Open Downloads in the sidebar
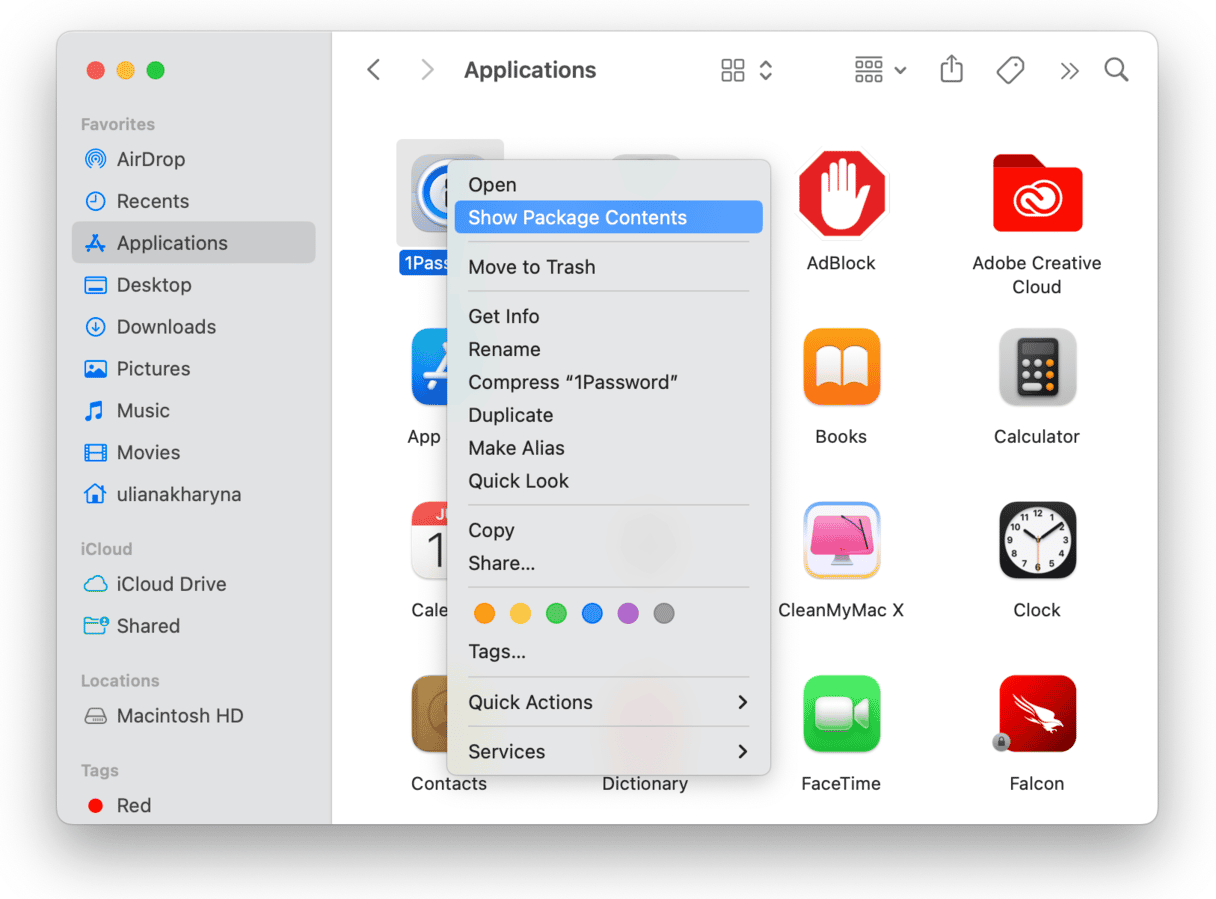 pos(194,327)
